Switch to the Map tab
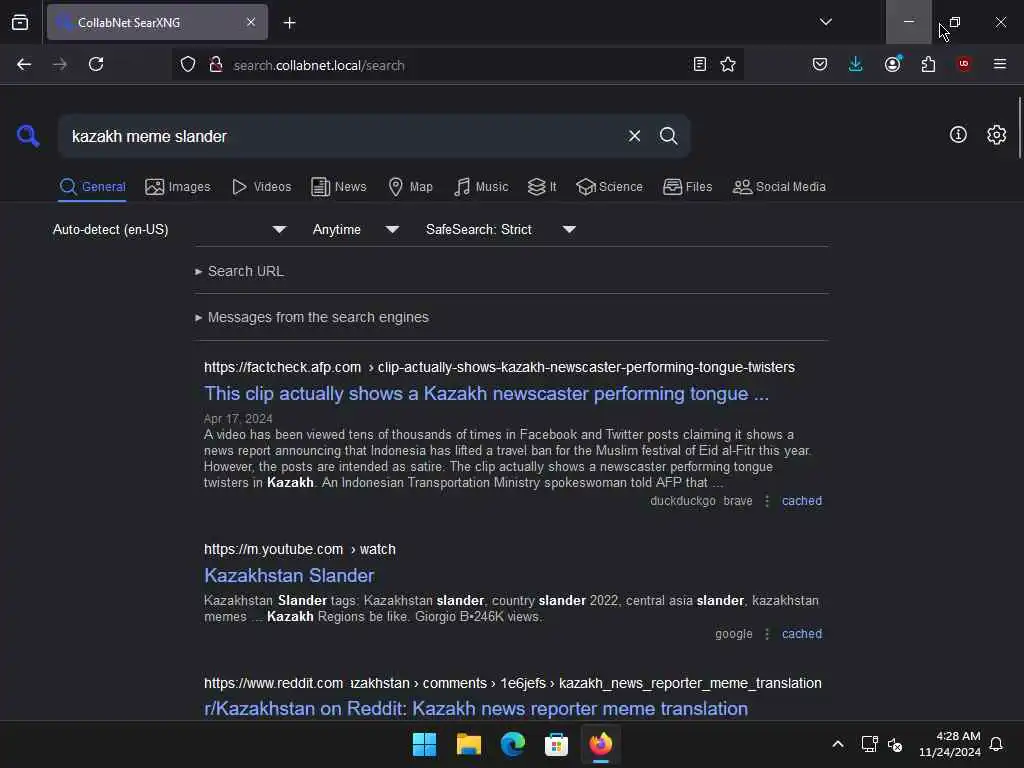 click(410, 187)
